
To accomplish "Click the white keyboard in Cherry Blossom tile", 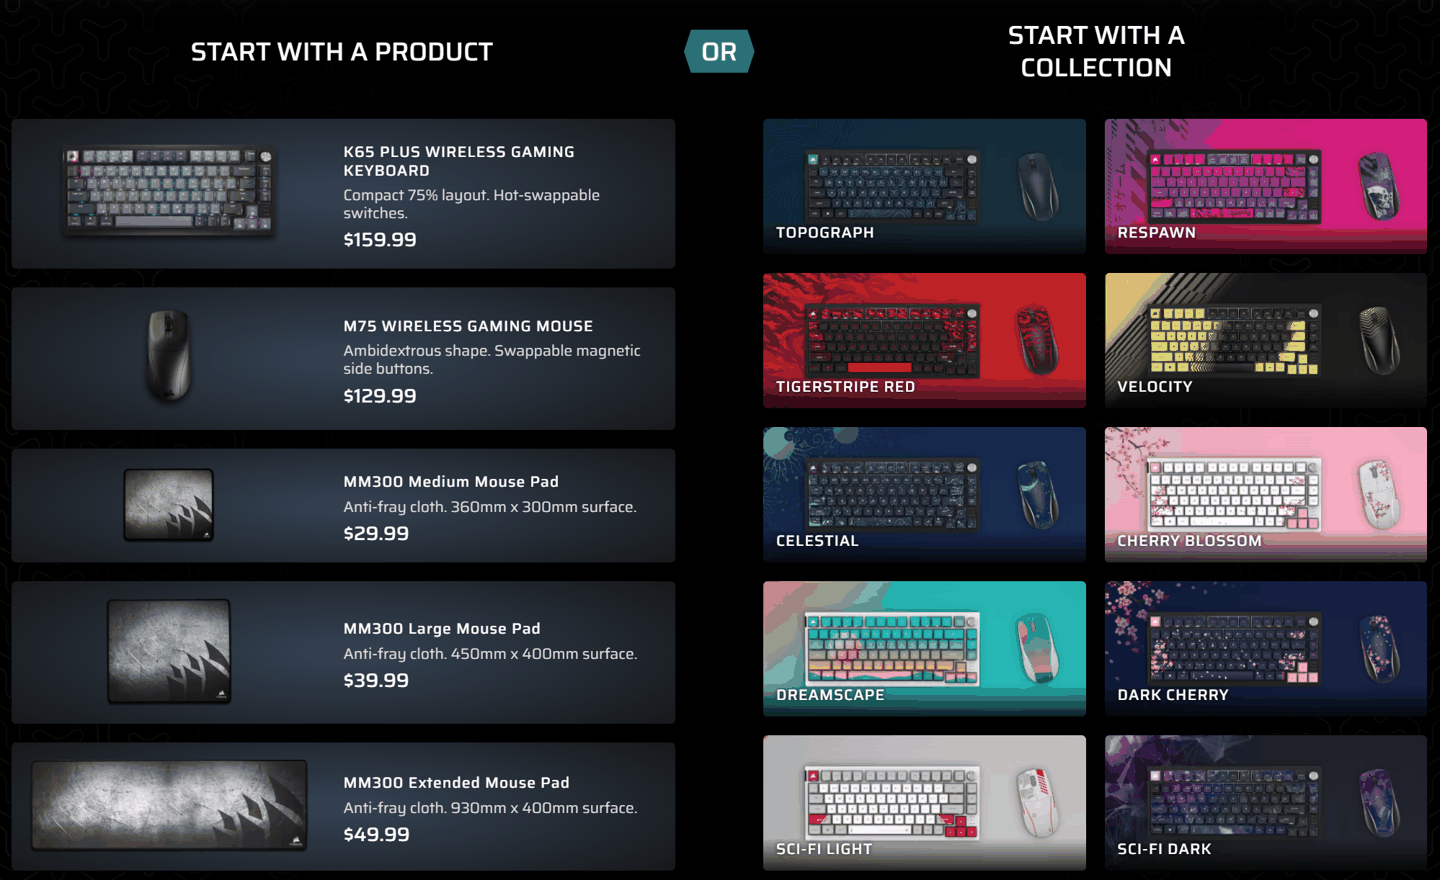I will click(1234, 495).
